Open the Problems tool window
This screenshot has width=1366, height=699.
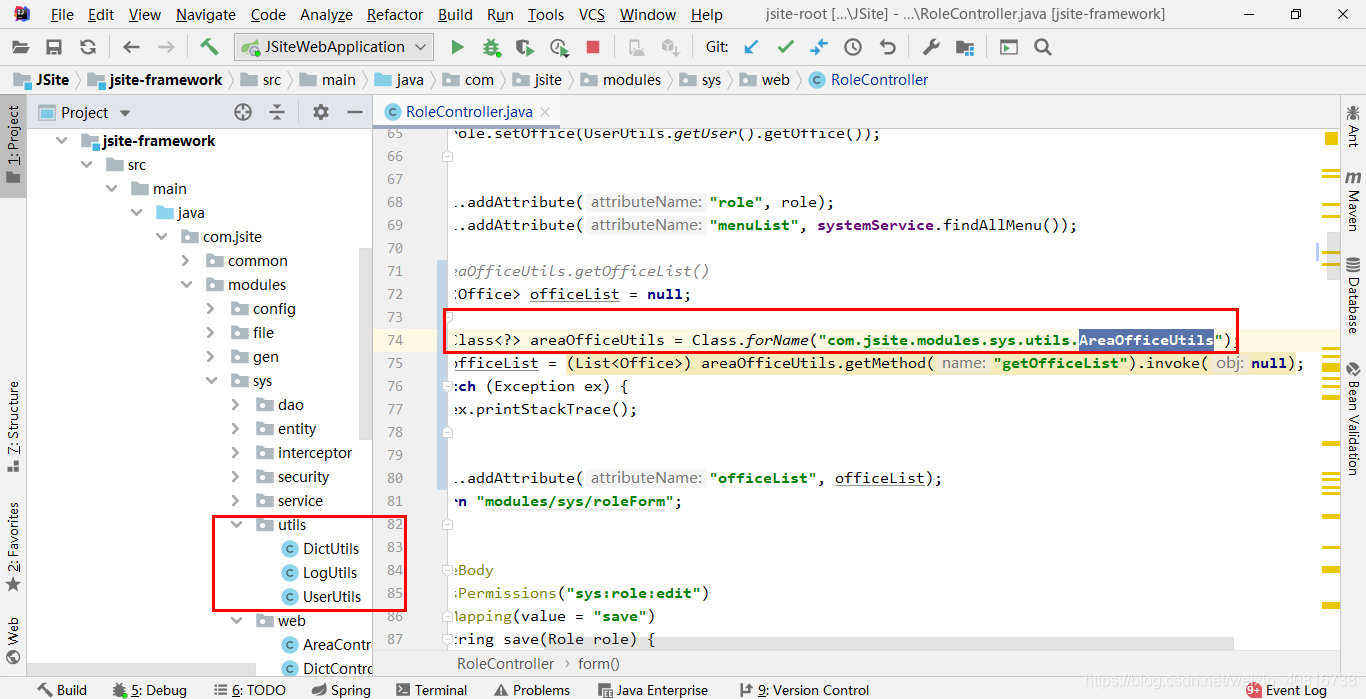click(x=531, y=690)
